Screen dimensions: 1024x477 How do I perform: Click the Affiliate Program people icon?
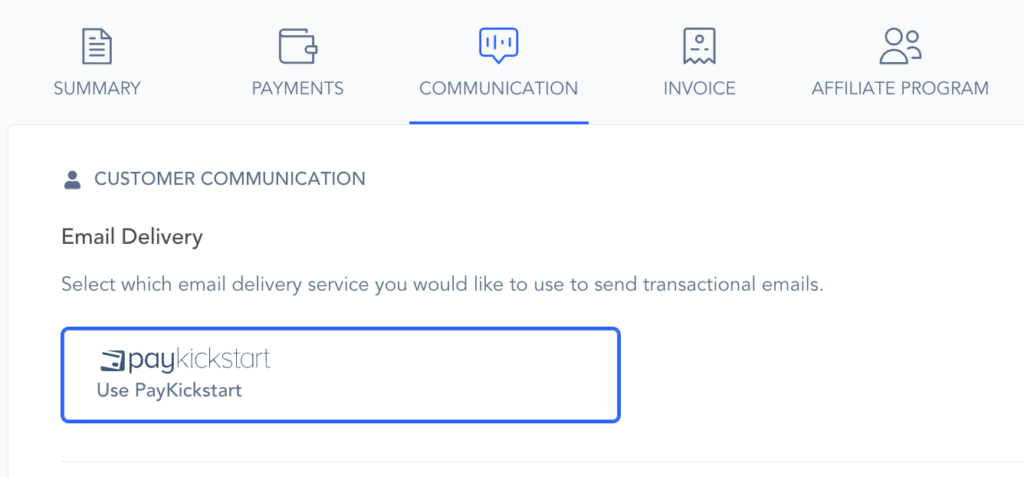[x=900, y=45]
